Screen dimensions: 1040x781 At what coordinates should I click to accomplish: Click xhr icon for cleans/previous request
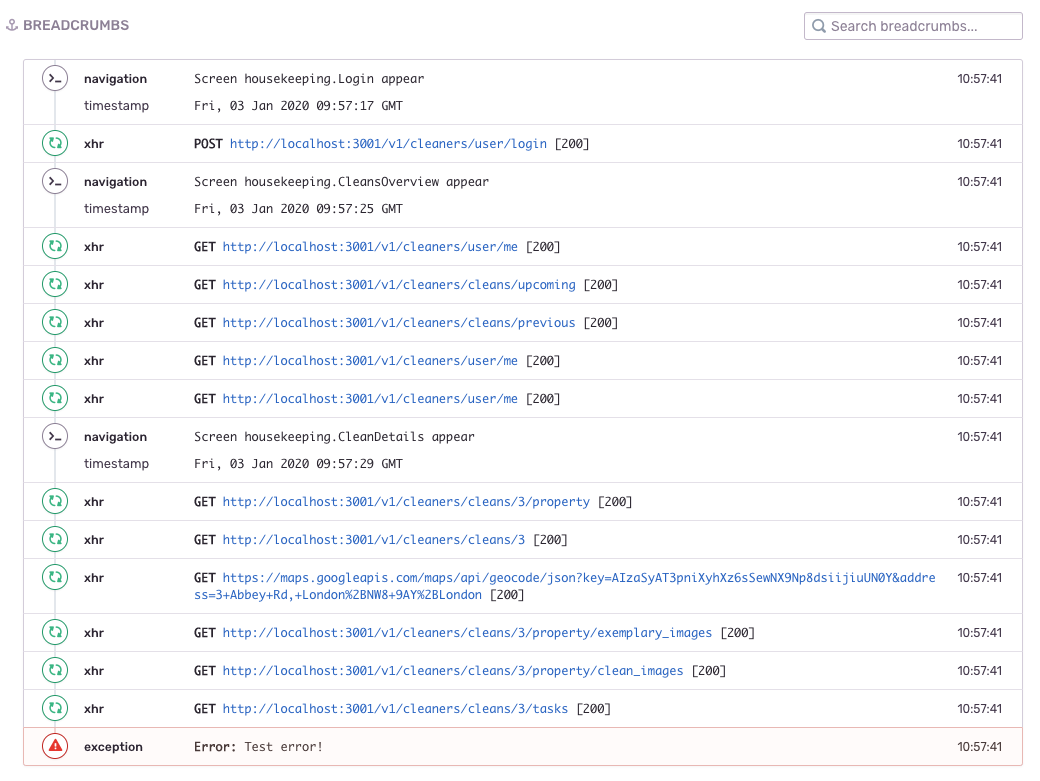click(x=55, y=322)
